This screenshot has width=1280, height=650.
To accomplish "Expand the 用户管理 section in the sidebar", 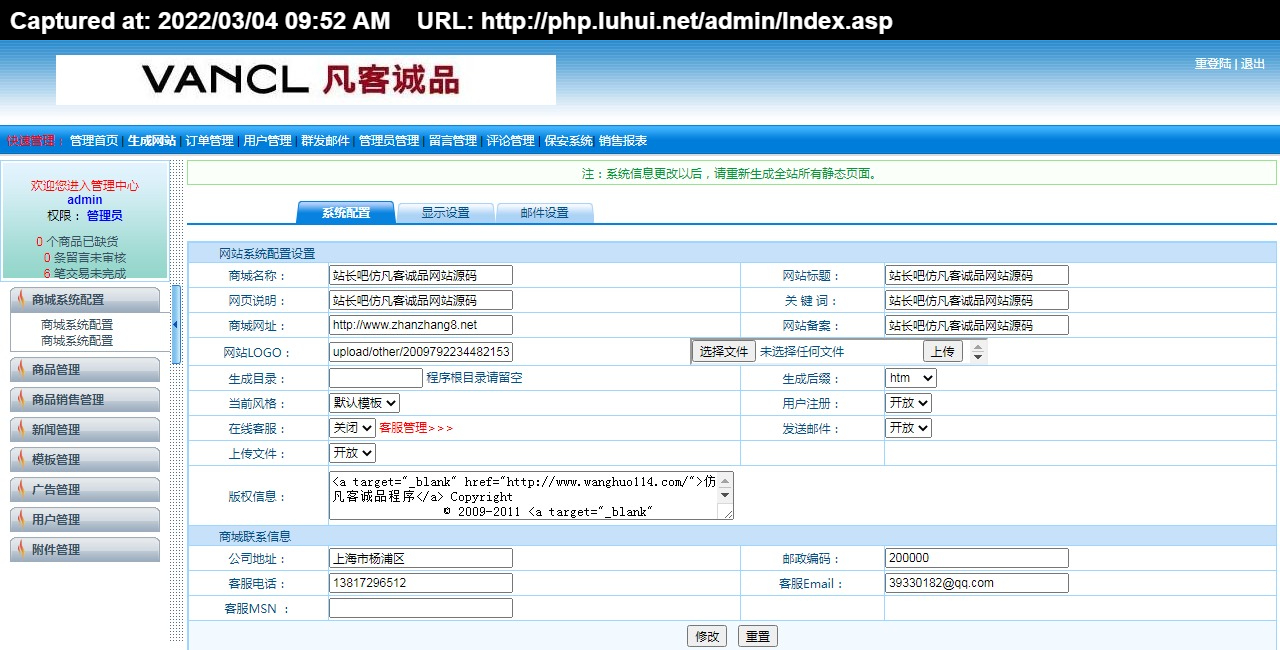I will (x=85, y=519).
